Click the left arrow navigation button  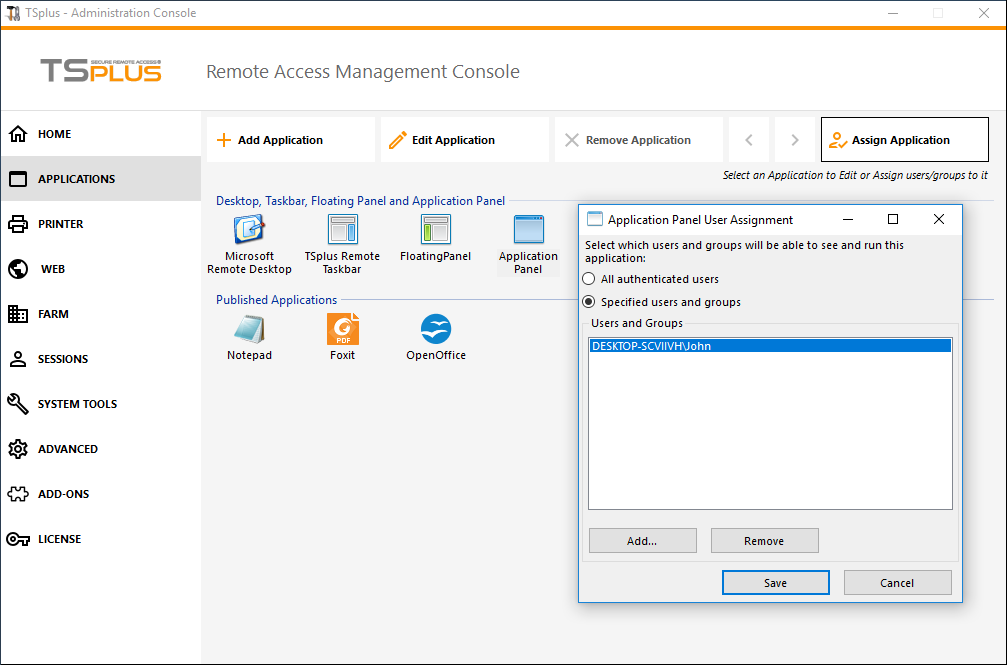(x=749, y=140)
